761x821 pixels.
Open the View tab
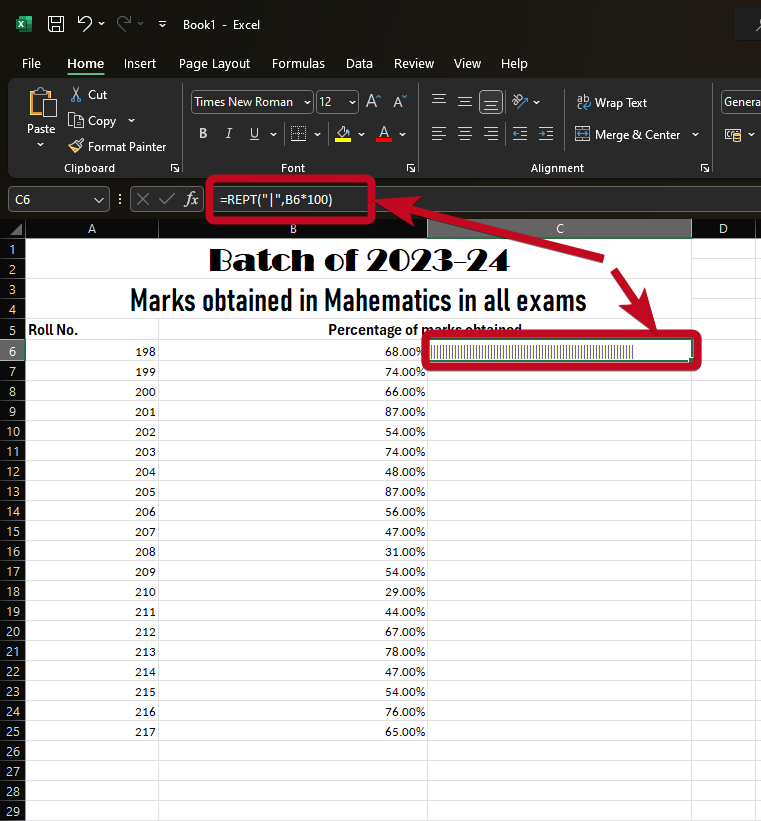pos(467,63)
